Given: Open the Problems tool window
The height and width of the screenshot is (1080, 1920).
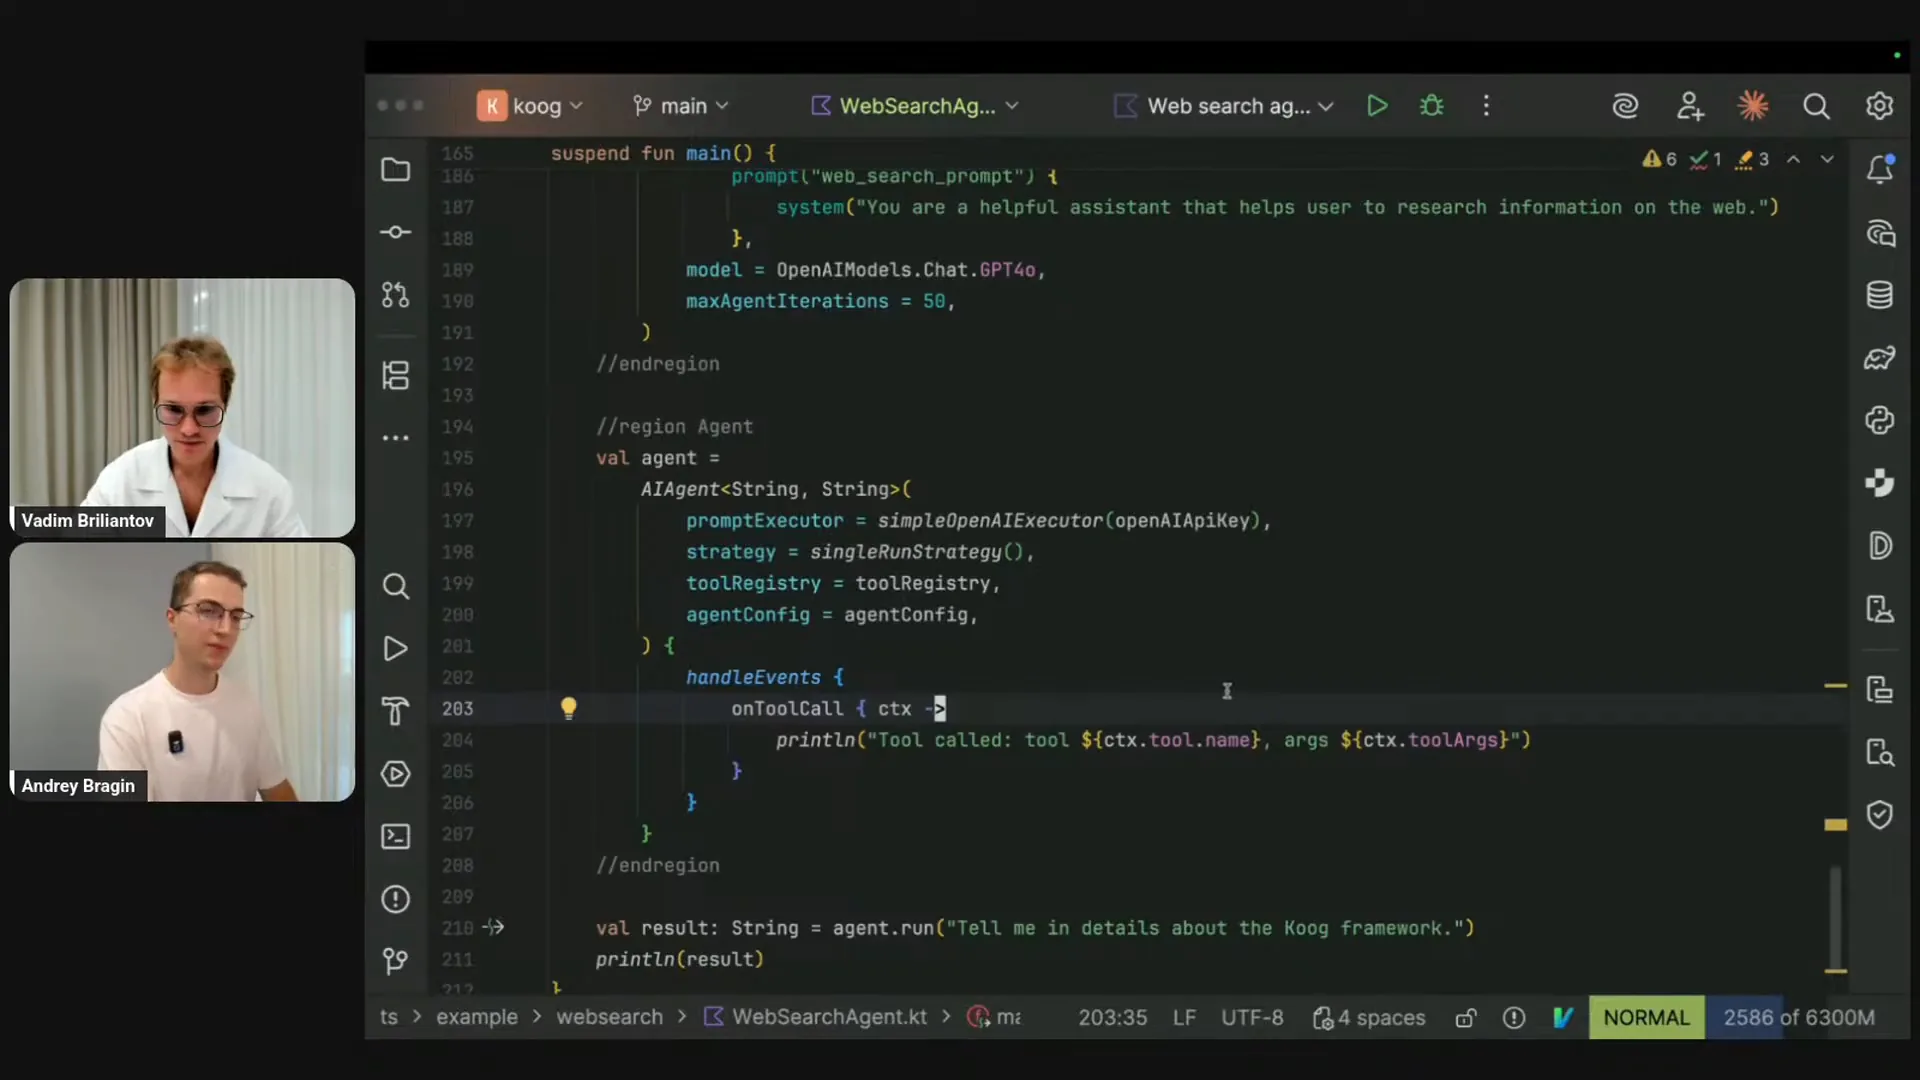Looking at the screenshot, I should [396, 899].
